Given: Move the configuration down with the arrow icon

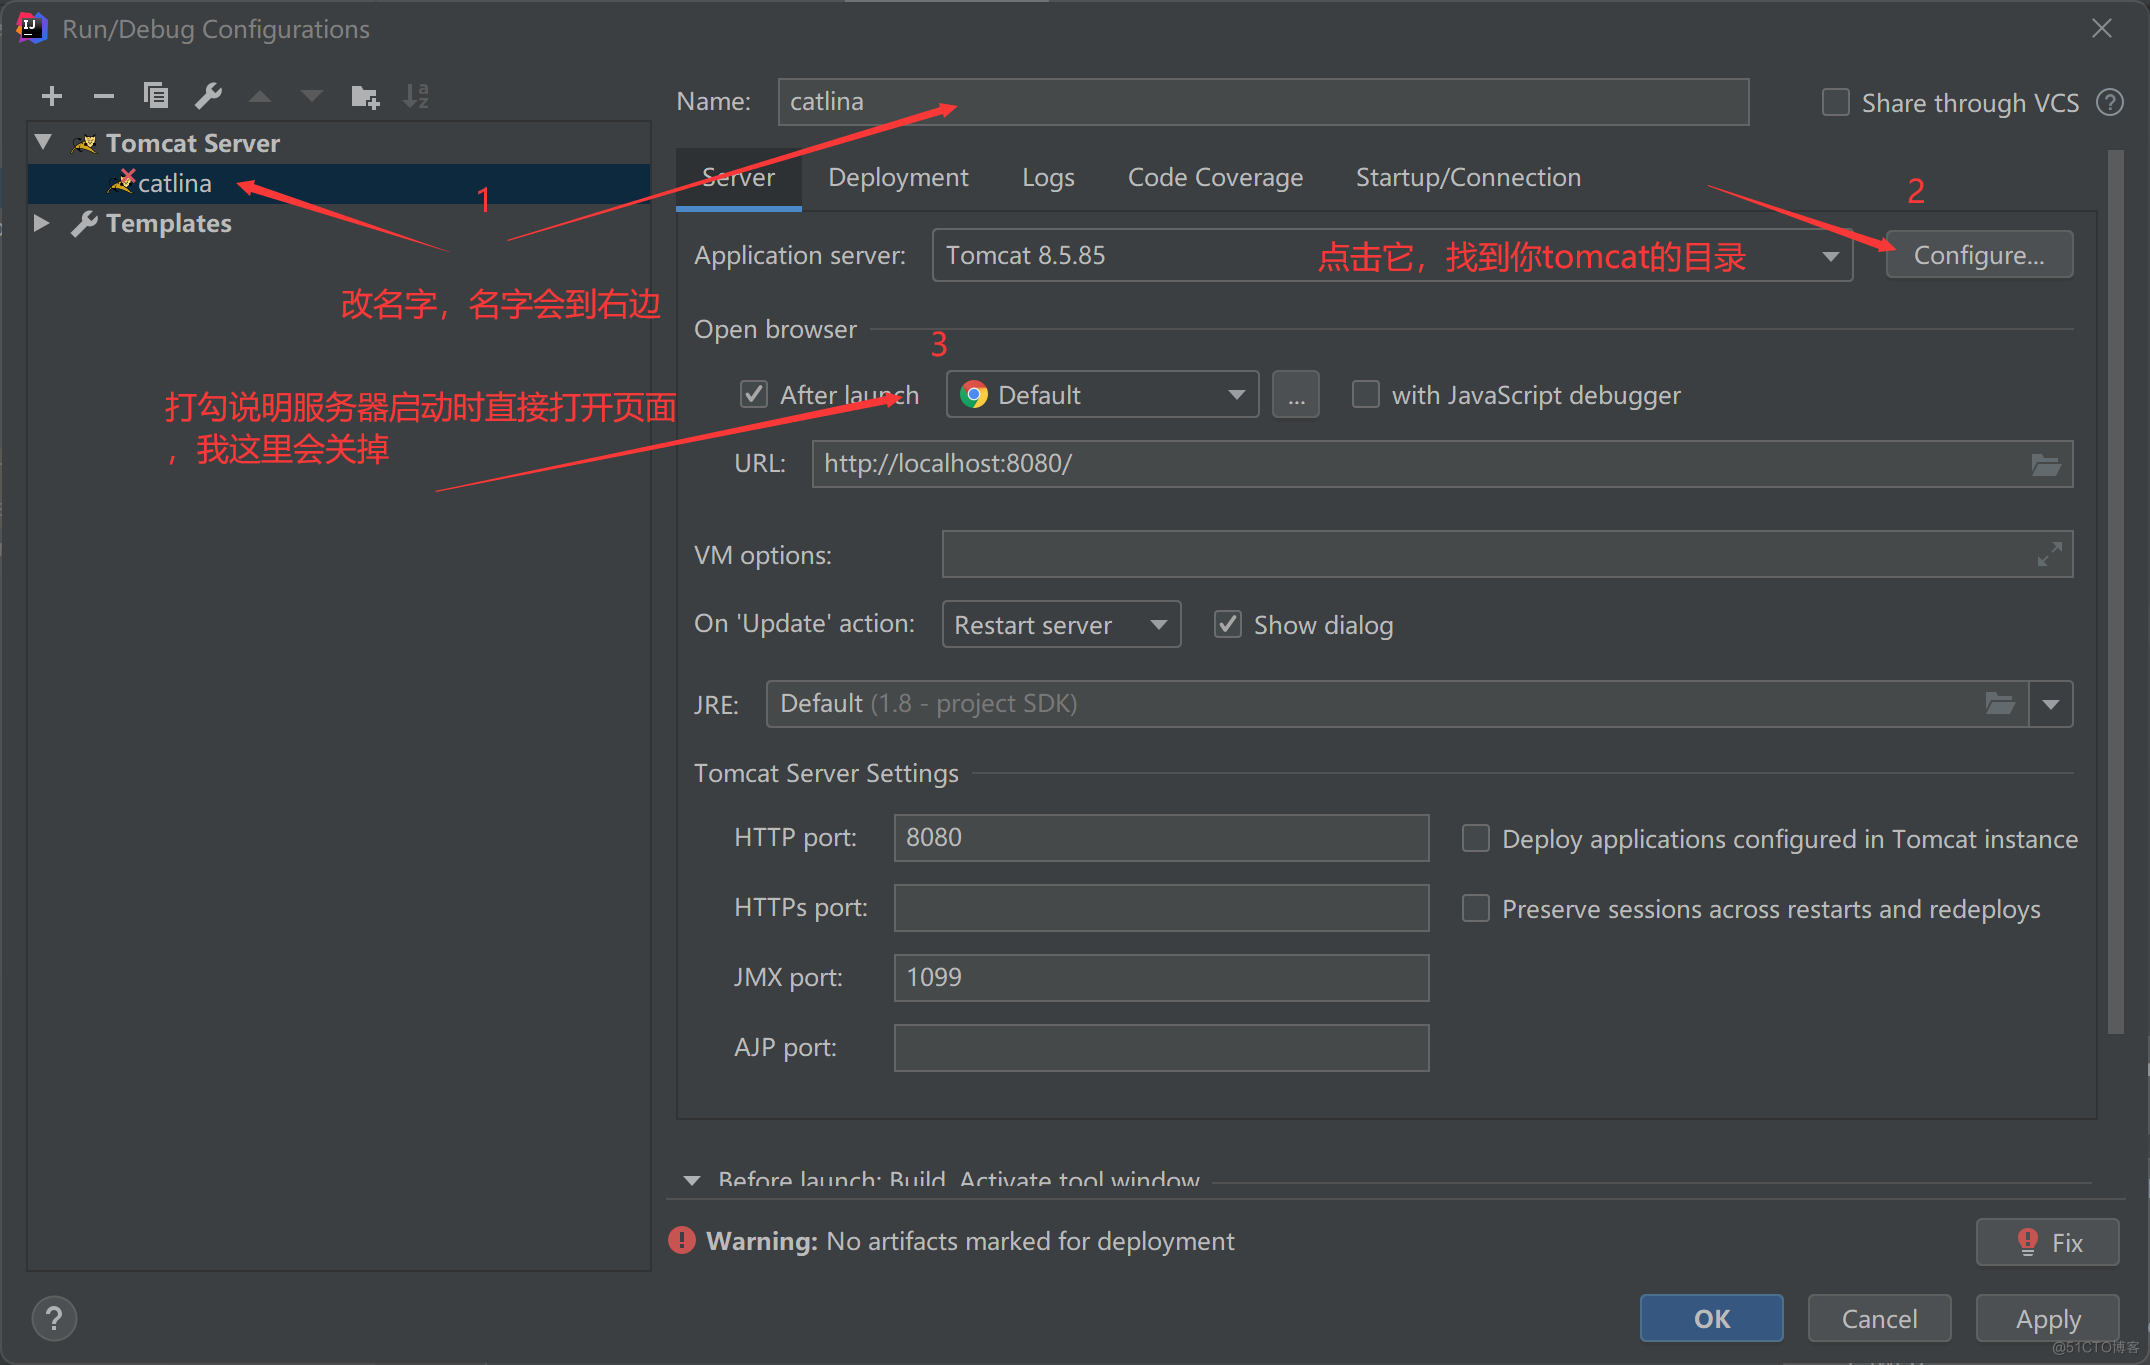Looking at the screenshot, I should (312, 96).
